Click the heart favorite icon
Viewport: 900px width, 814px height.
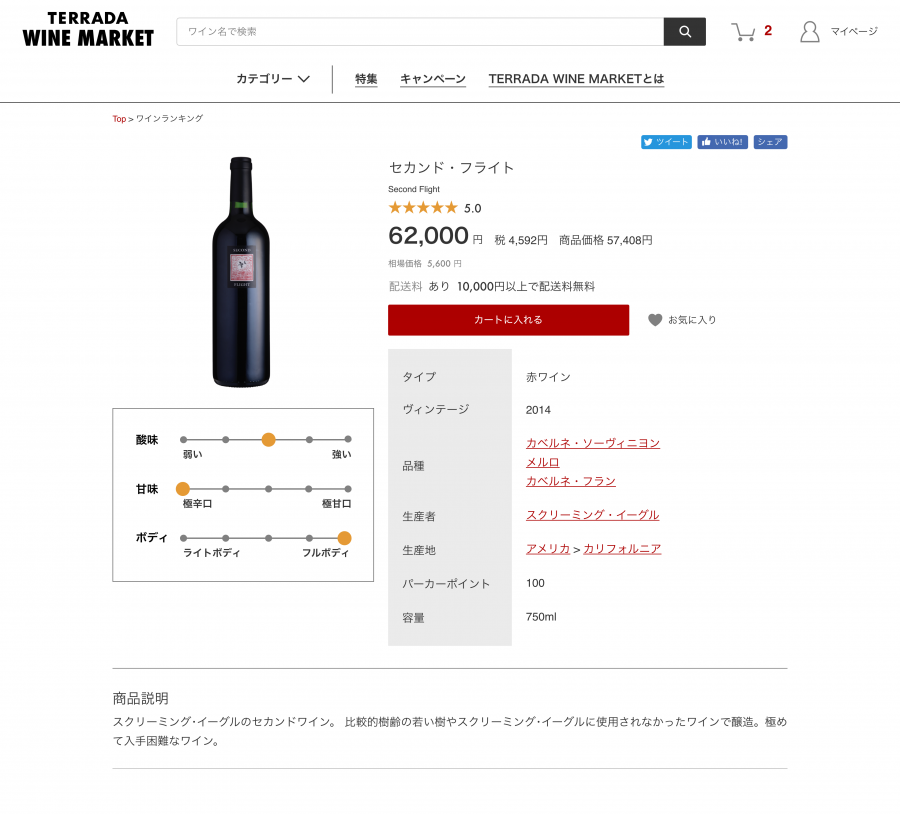click(655, 320)
